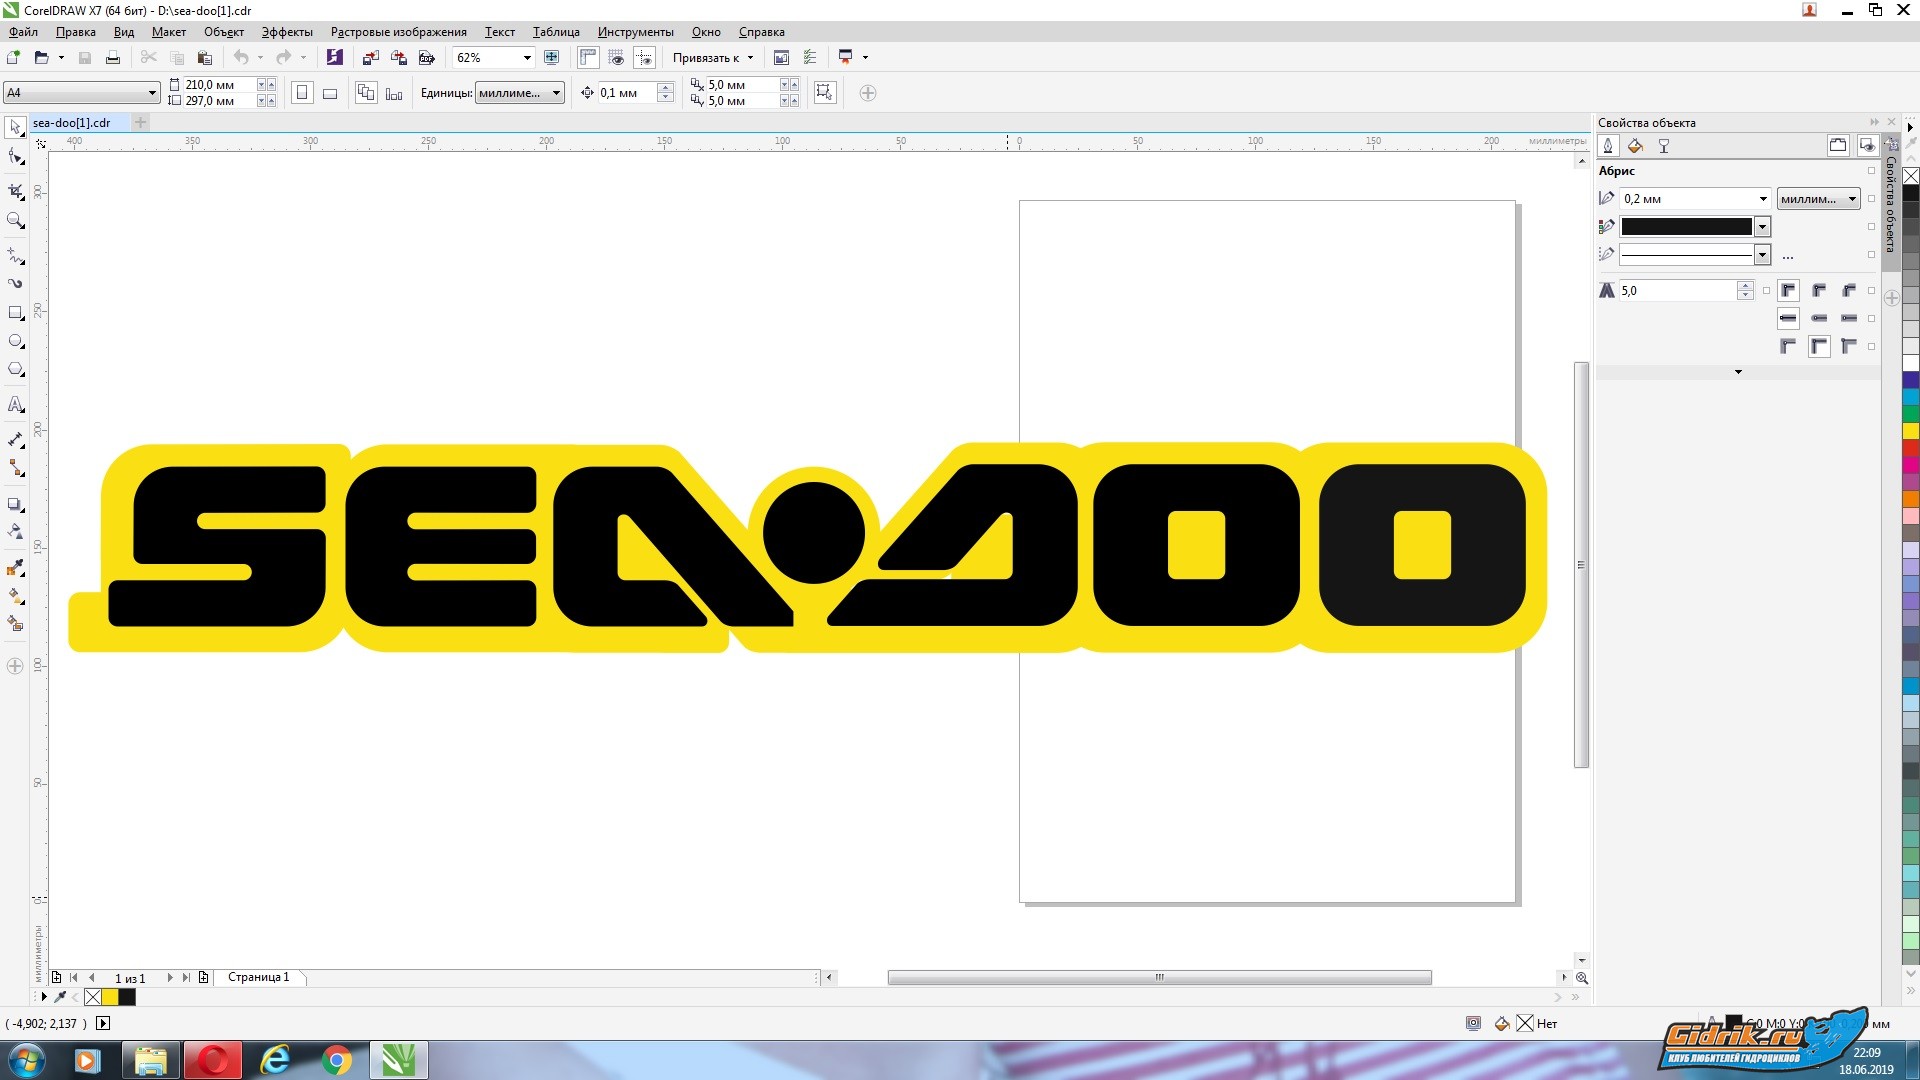Image resolution: width=1920 pixels, height=1080 pixels.
Task: Open the Эффекты menu
Action: 287,32
